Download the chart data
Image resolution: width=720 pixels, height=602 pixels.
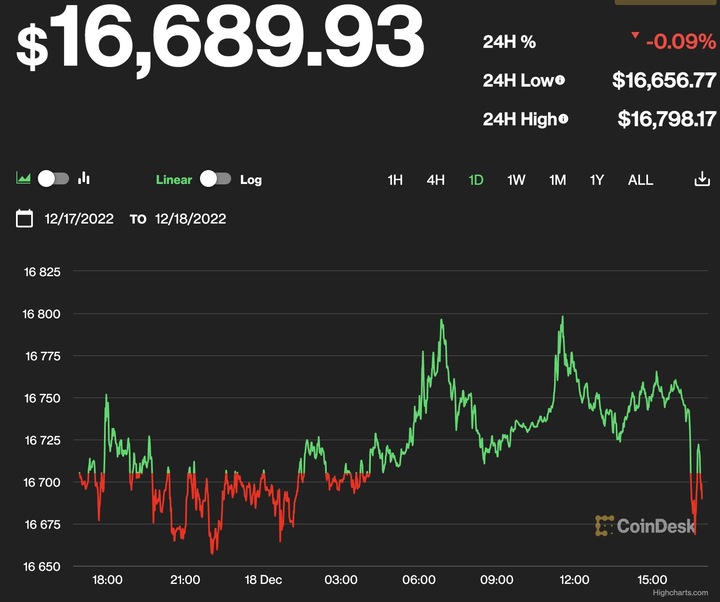click(x=702, y=179)
